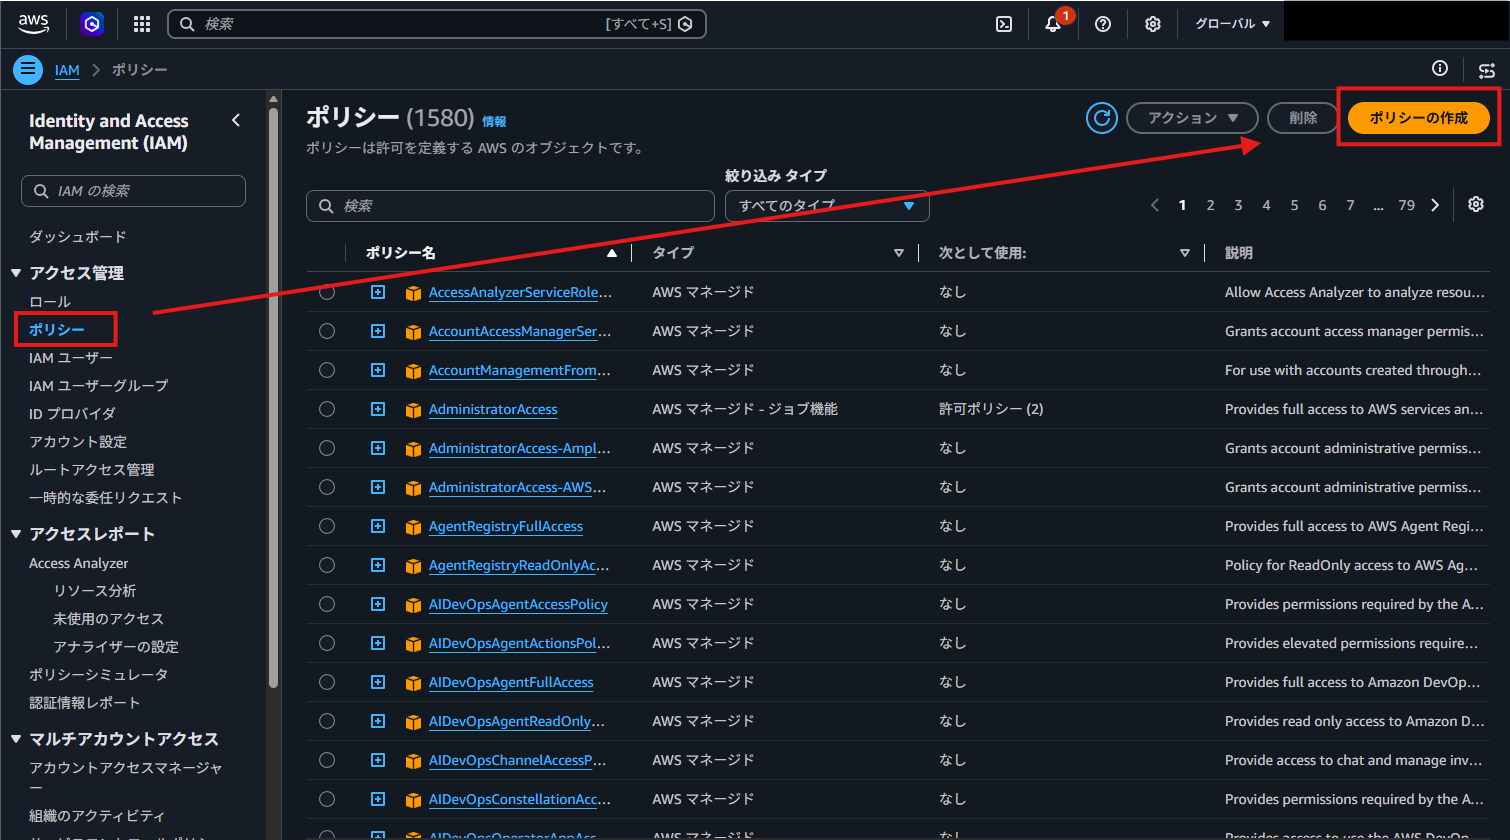Screen dimensions: 1510x840
Task: Open 認証情報レポート in the sidebar
Action: click(x=84, y=702)
